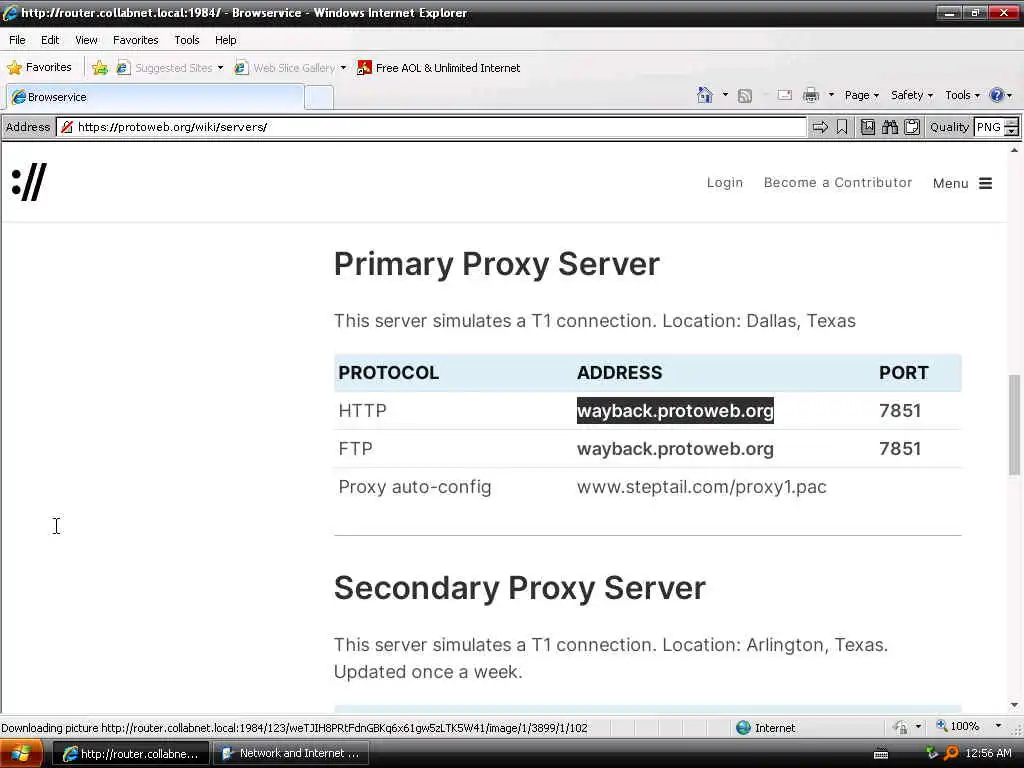1024x768 pixels.
Task: Click the FTP row wayback.protoweb.org address
Action: point(675,449)
